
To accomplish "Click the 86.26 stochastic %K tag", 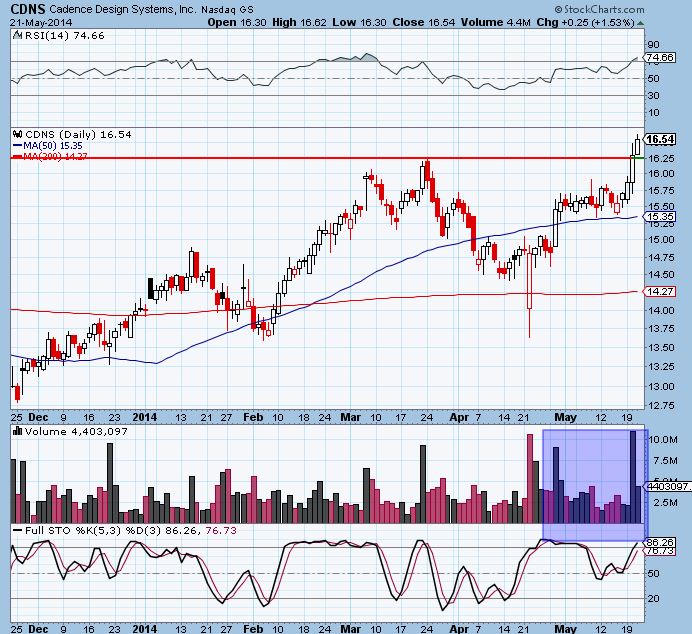I will 660,542.
